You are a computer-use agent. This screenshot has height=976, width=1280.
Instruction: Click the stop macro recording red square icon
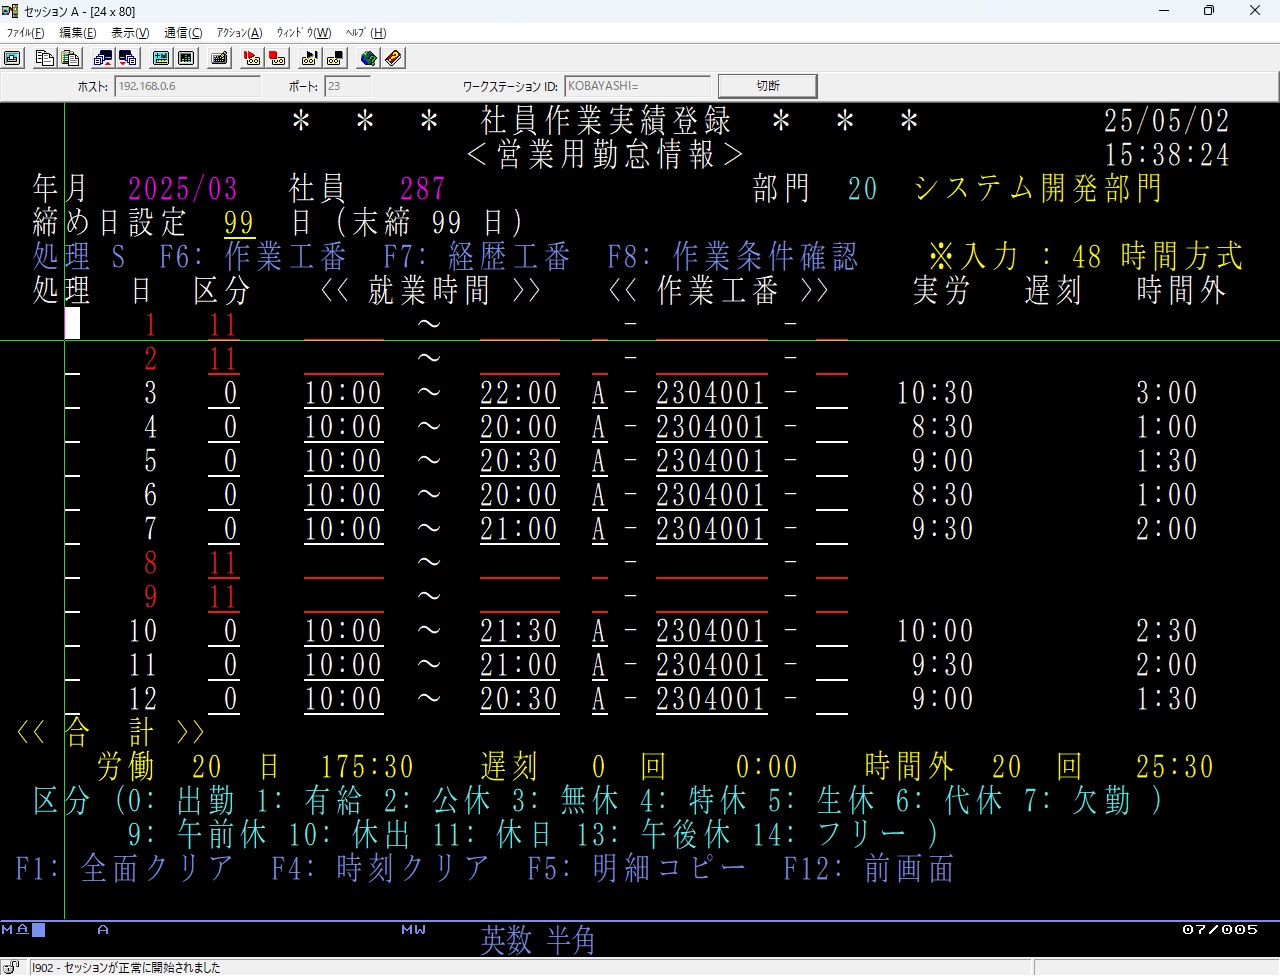point(277,58)
